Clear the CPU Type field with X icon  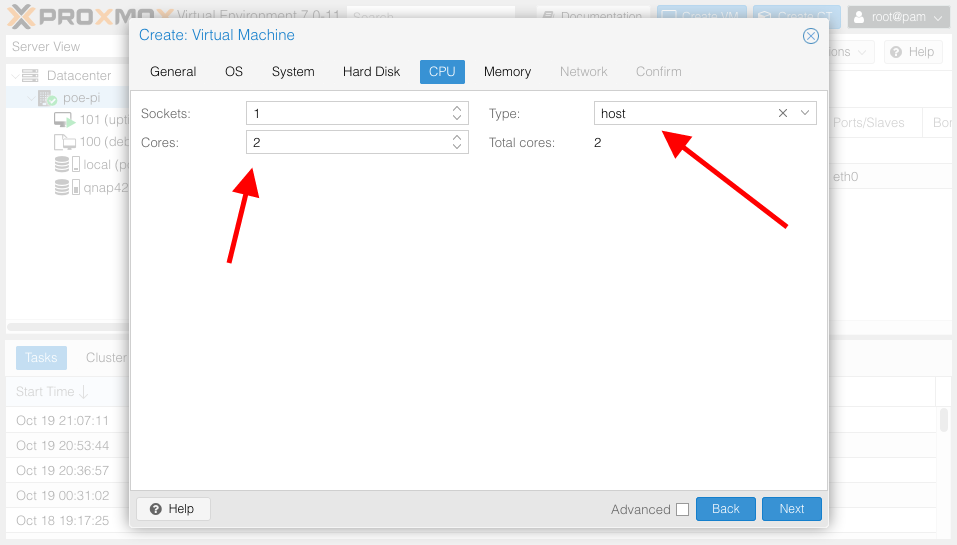point(783,113)
